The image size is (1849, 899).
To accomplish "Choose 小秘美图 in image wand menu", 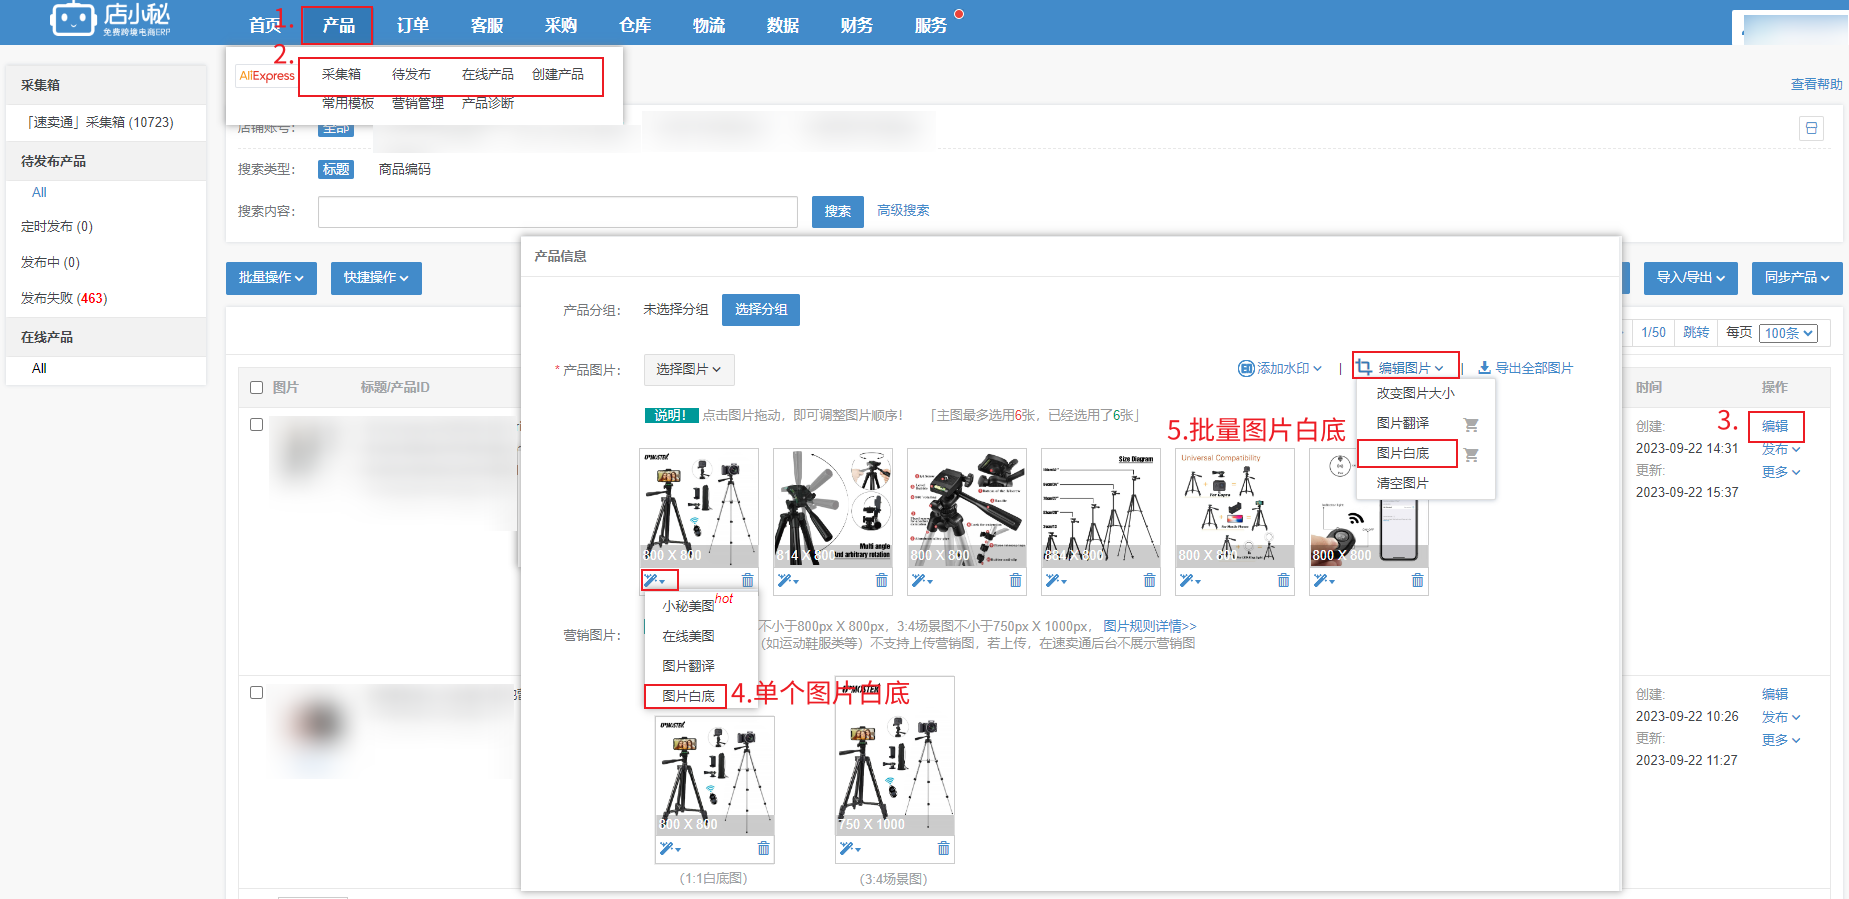I will (x=688, y=606).
